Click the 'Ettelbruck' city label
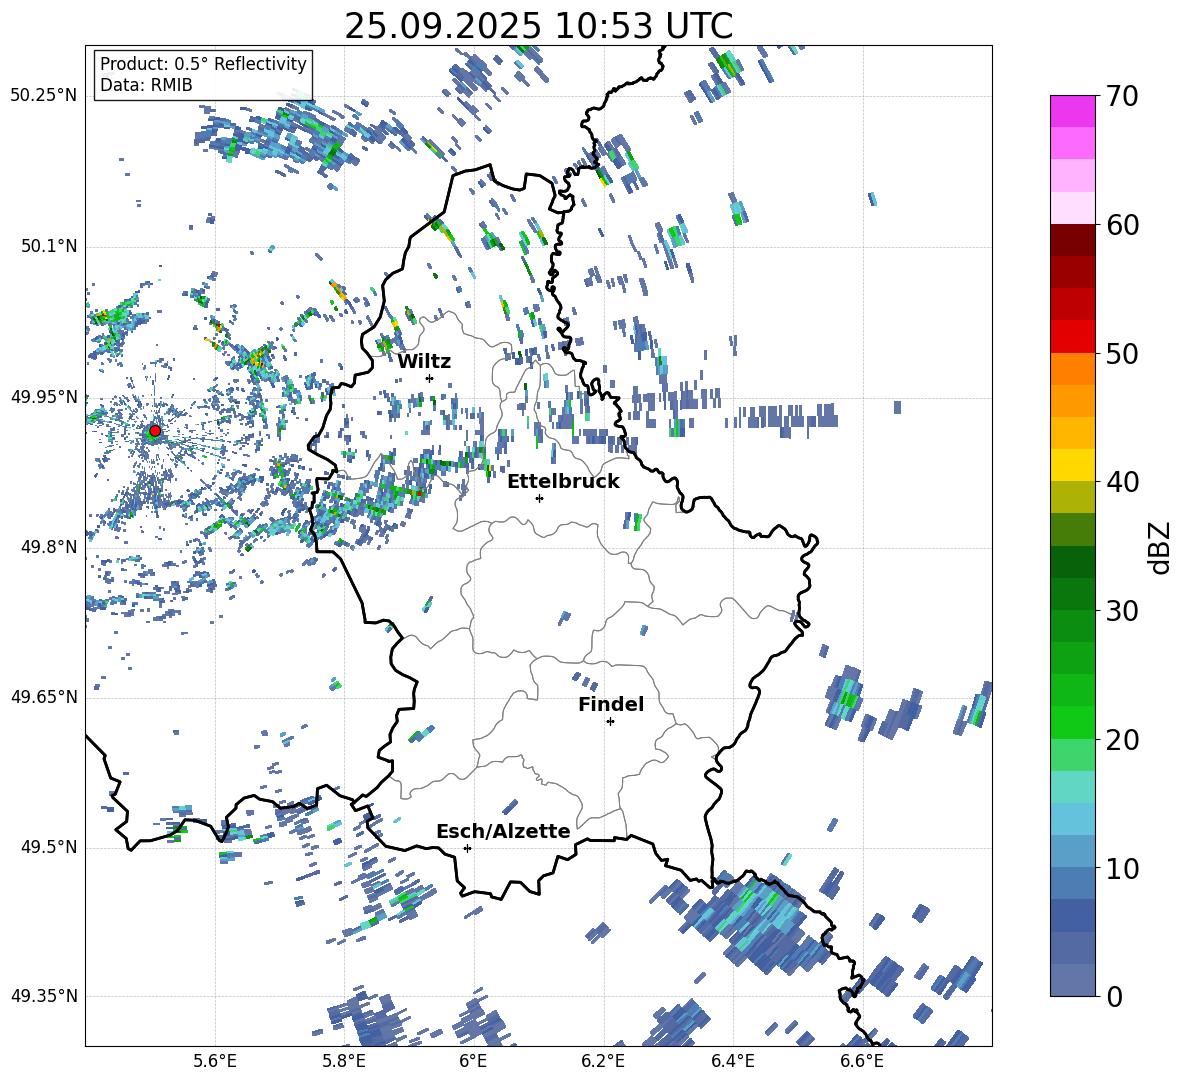1184x1081 pixels. (x=563, y=482)
